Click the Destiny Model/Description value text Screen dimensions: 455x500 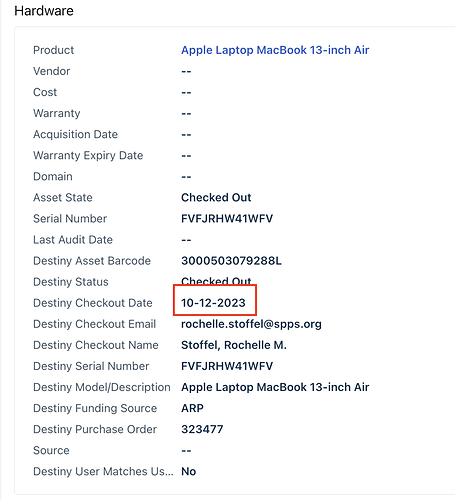click(x=275, y=387)
